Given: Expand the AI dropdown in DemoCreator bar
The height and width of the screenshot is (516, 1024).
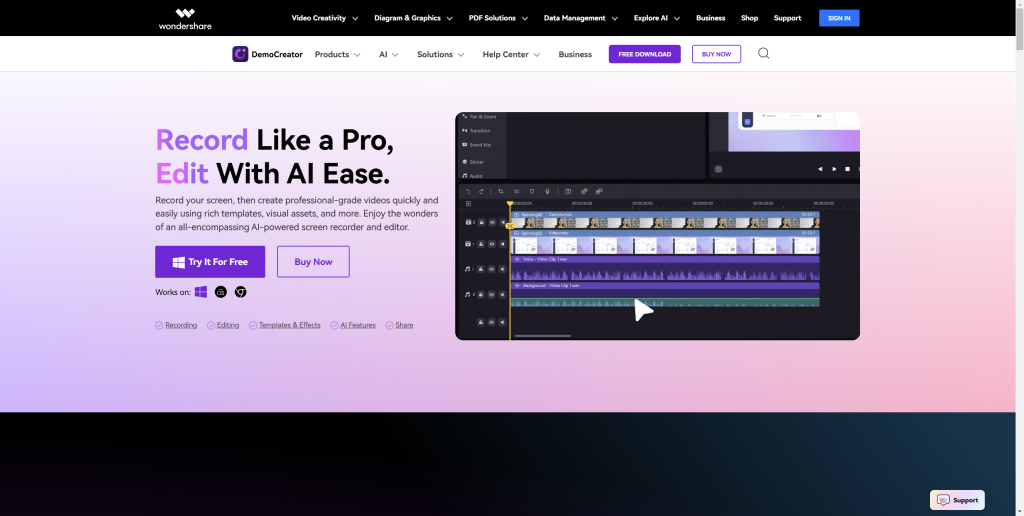Looking at the screenshot, I should pyautogui.click(x=389, y=54).
